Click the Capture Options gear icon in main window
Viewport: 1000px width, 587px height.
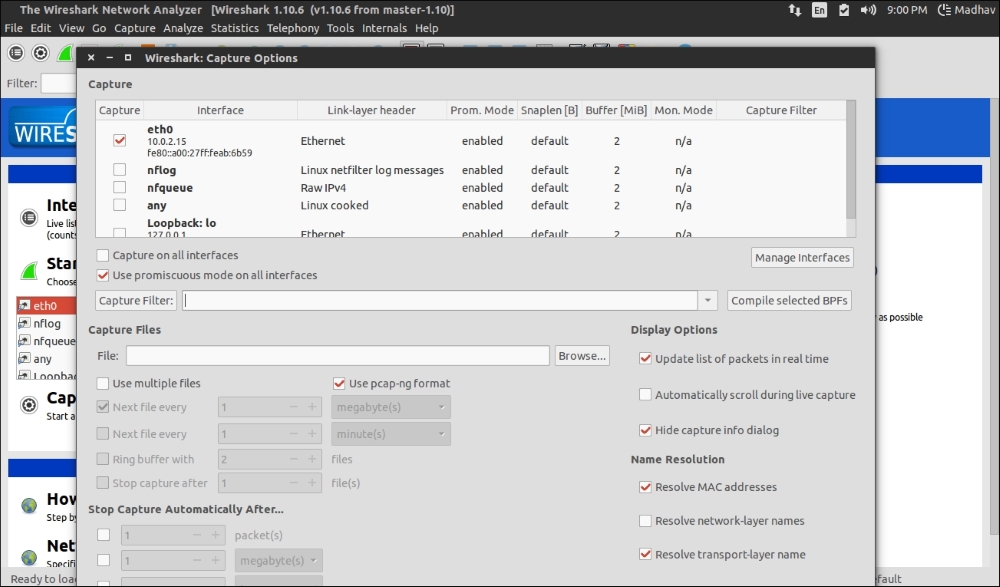29,405
